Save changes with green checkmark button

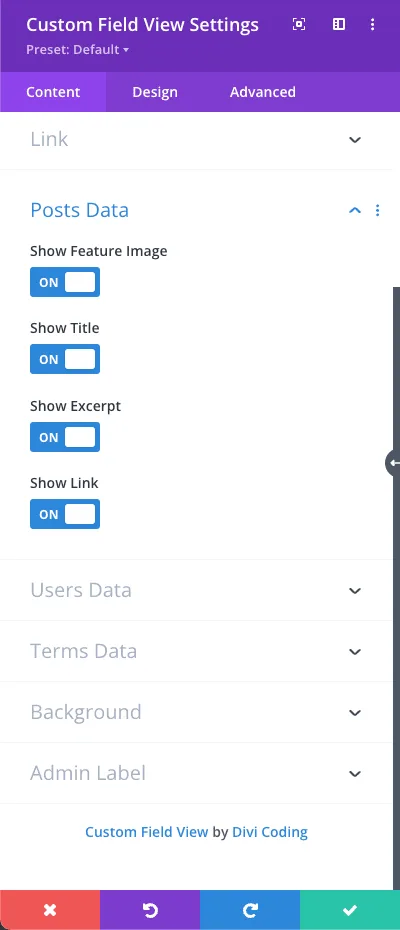[350, 910]
